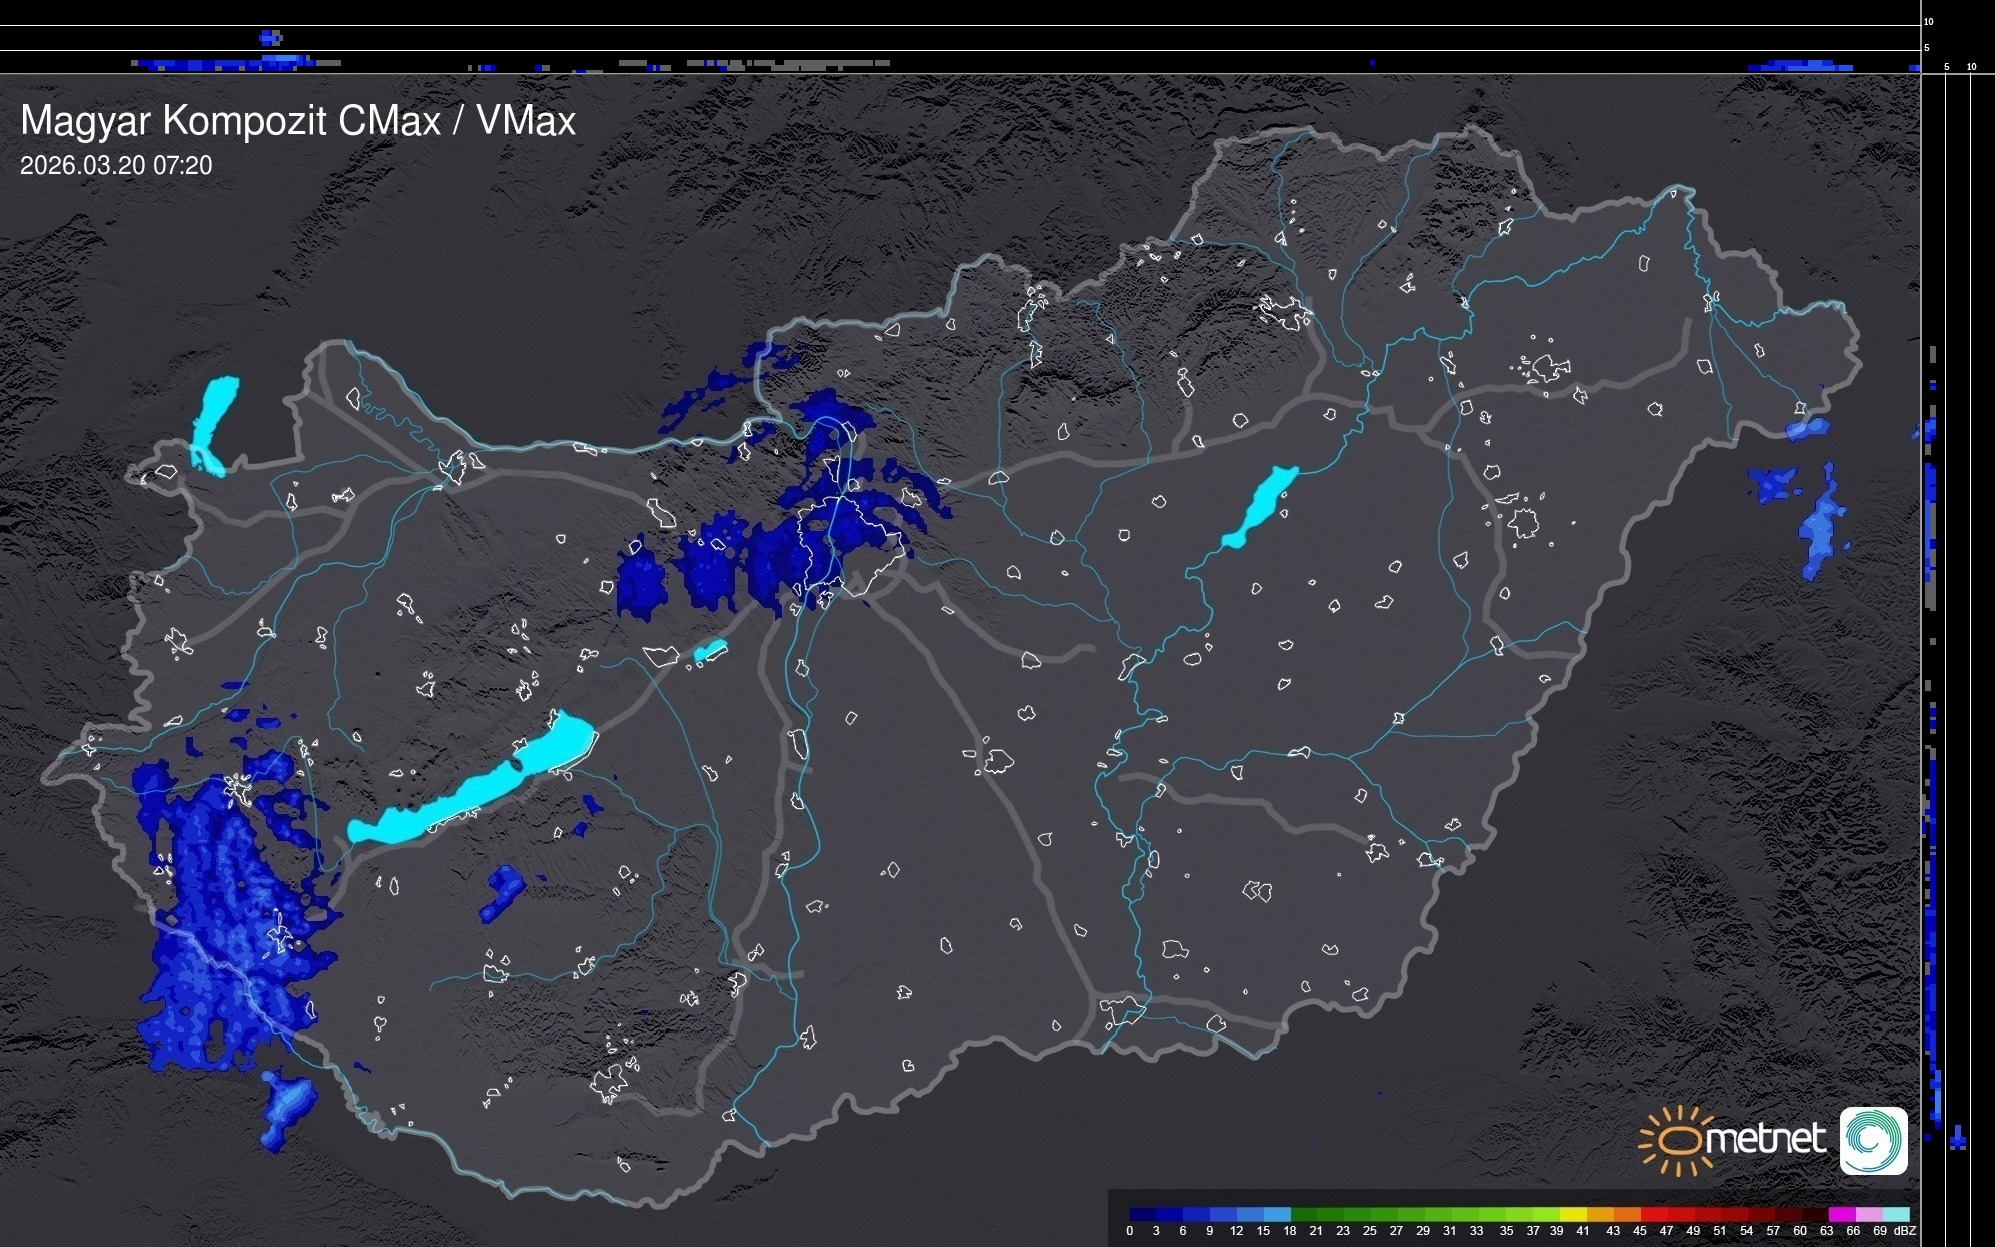The height and width of the screenshot is (1247, 1995).
Task: Click the dark green 18 dBZ swatch
Action: 1304,1214
